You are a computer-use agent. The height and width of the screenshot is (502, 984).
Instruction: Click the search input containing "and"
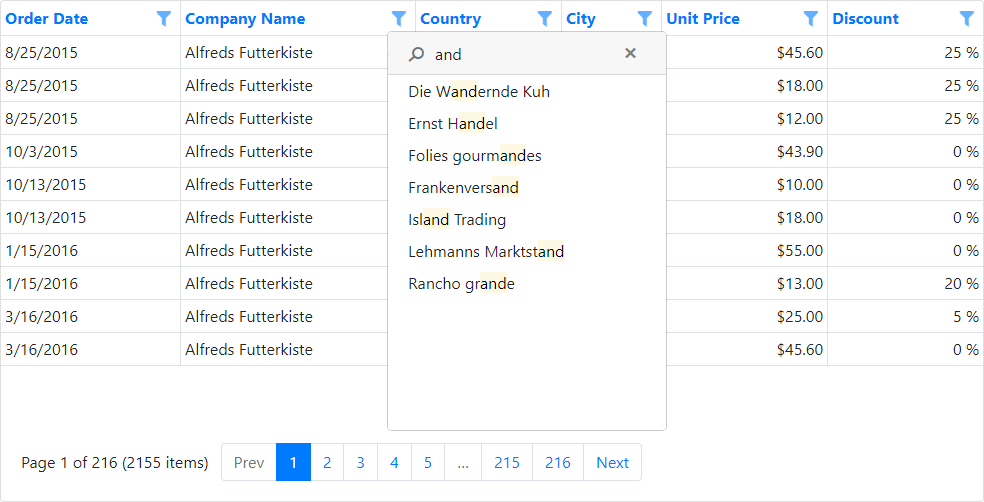tap(520, 55)
